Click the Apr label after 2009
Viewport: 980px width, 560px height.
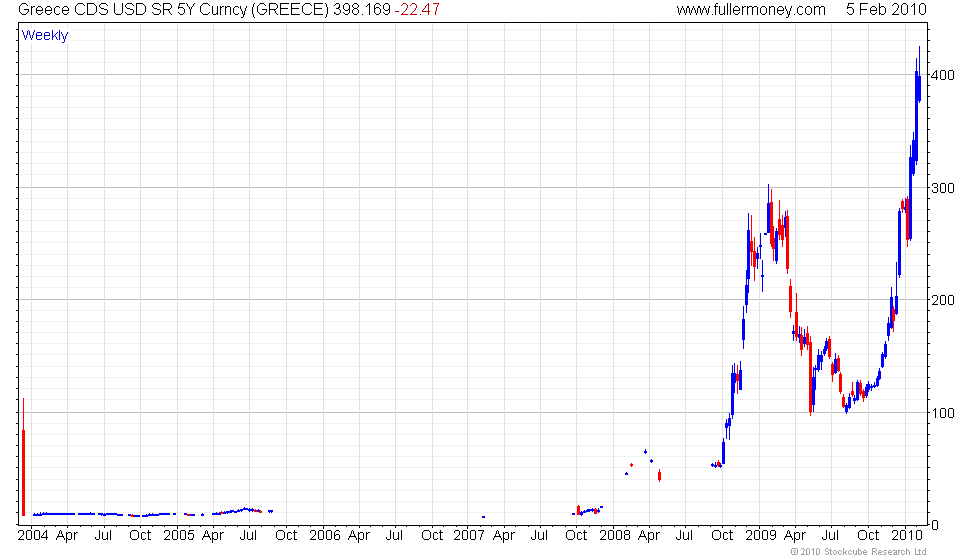[795, 536]
